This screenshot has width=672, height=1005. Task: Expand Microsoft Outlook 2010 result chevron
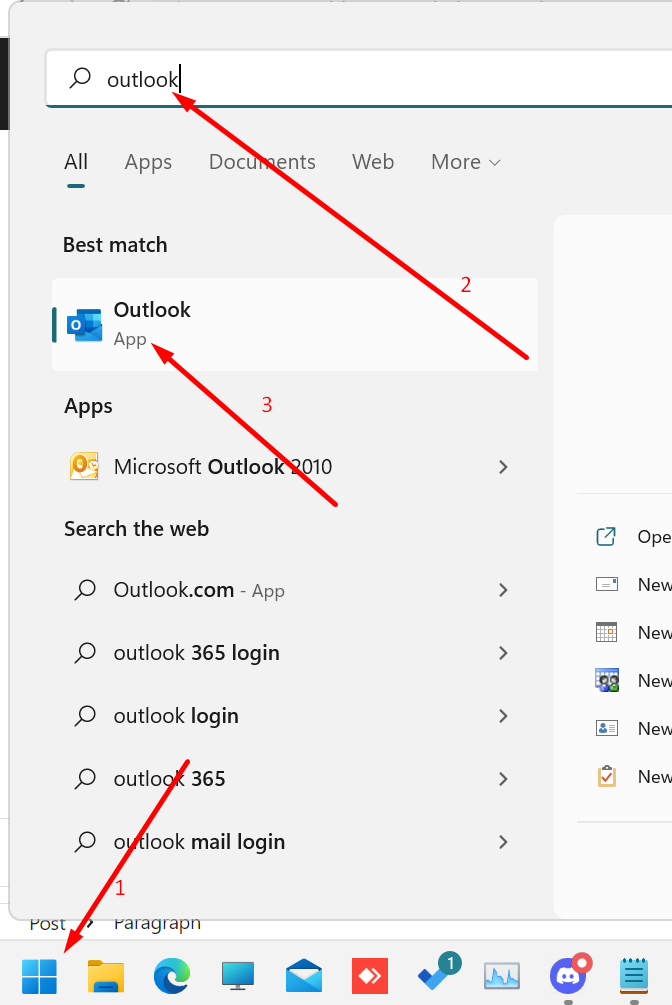pyautogui.click(x=503, y=467)
